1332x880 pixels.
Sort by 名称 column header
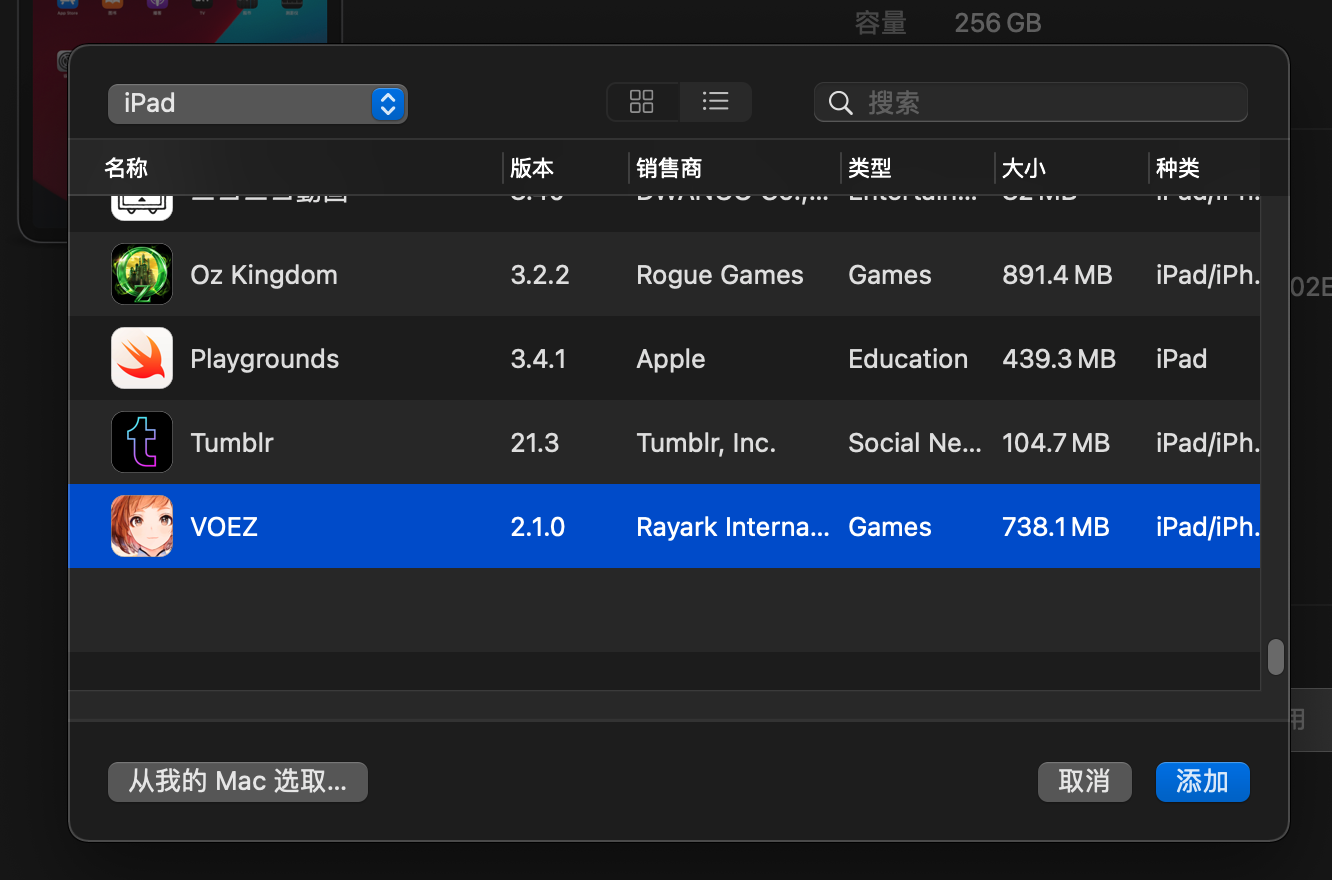pyautogui.click(x=127, y=168)
